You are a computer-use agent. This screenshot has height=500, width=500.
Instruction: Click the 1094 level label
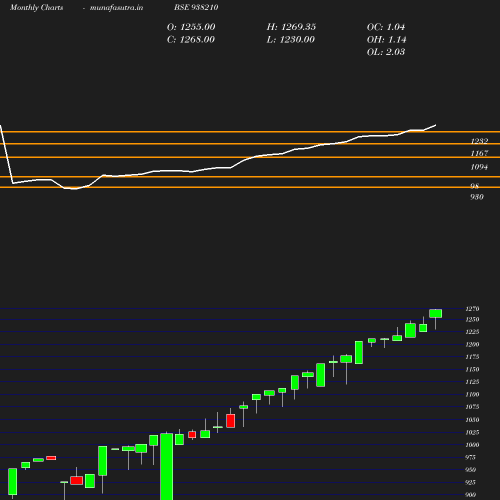[x=479, y=167]
